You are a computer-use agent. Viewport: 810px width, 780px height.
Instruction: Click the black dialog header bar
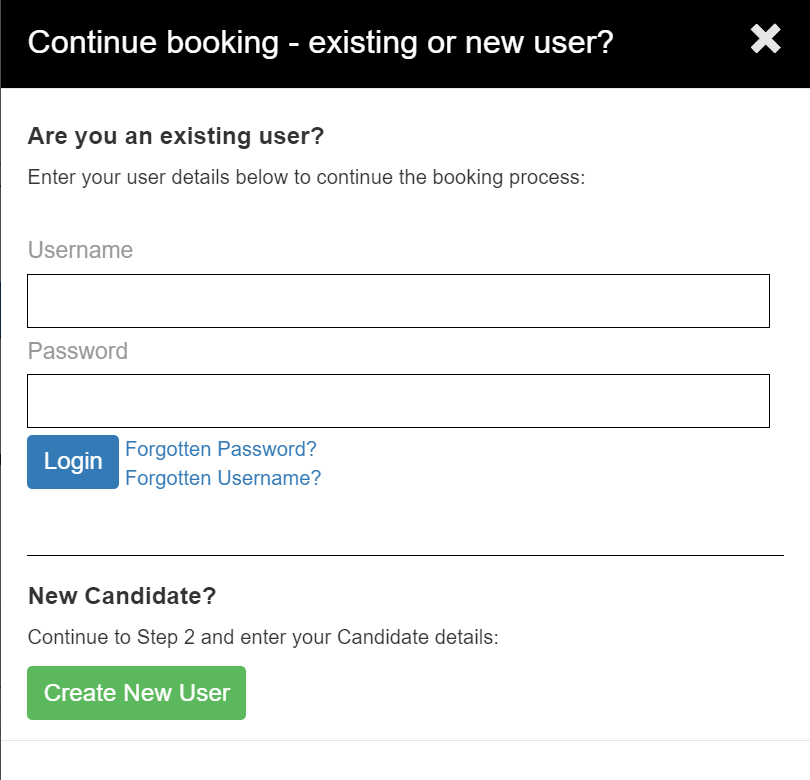click(x=680, y=44)
